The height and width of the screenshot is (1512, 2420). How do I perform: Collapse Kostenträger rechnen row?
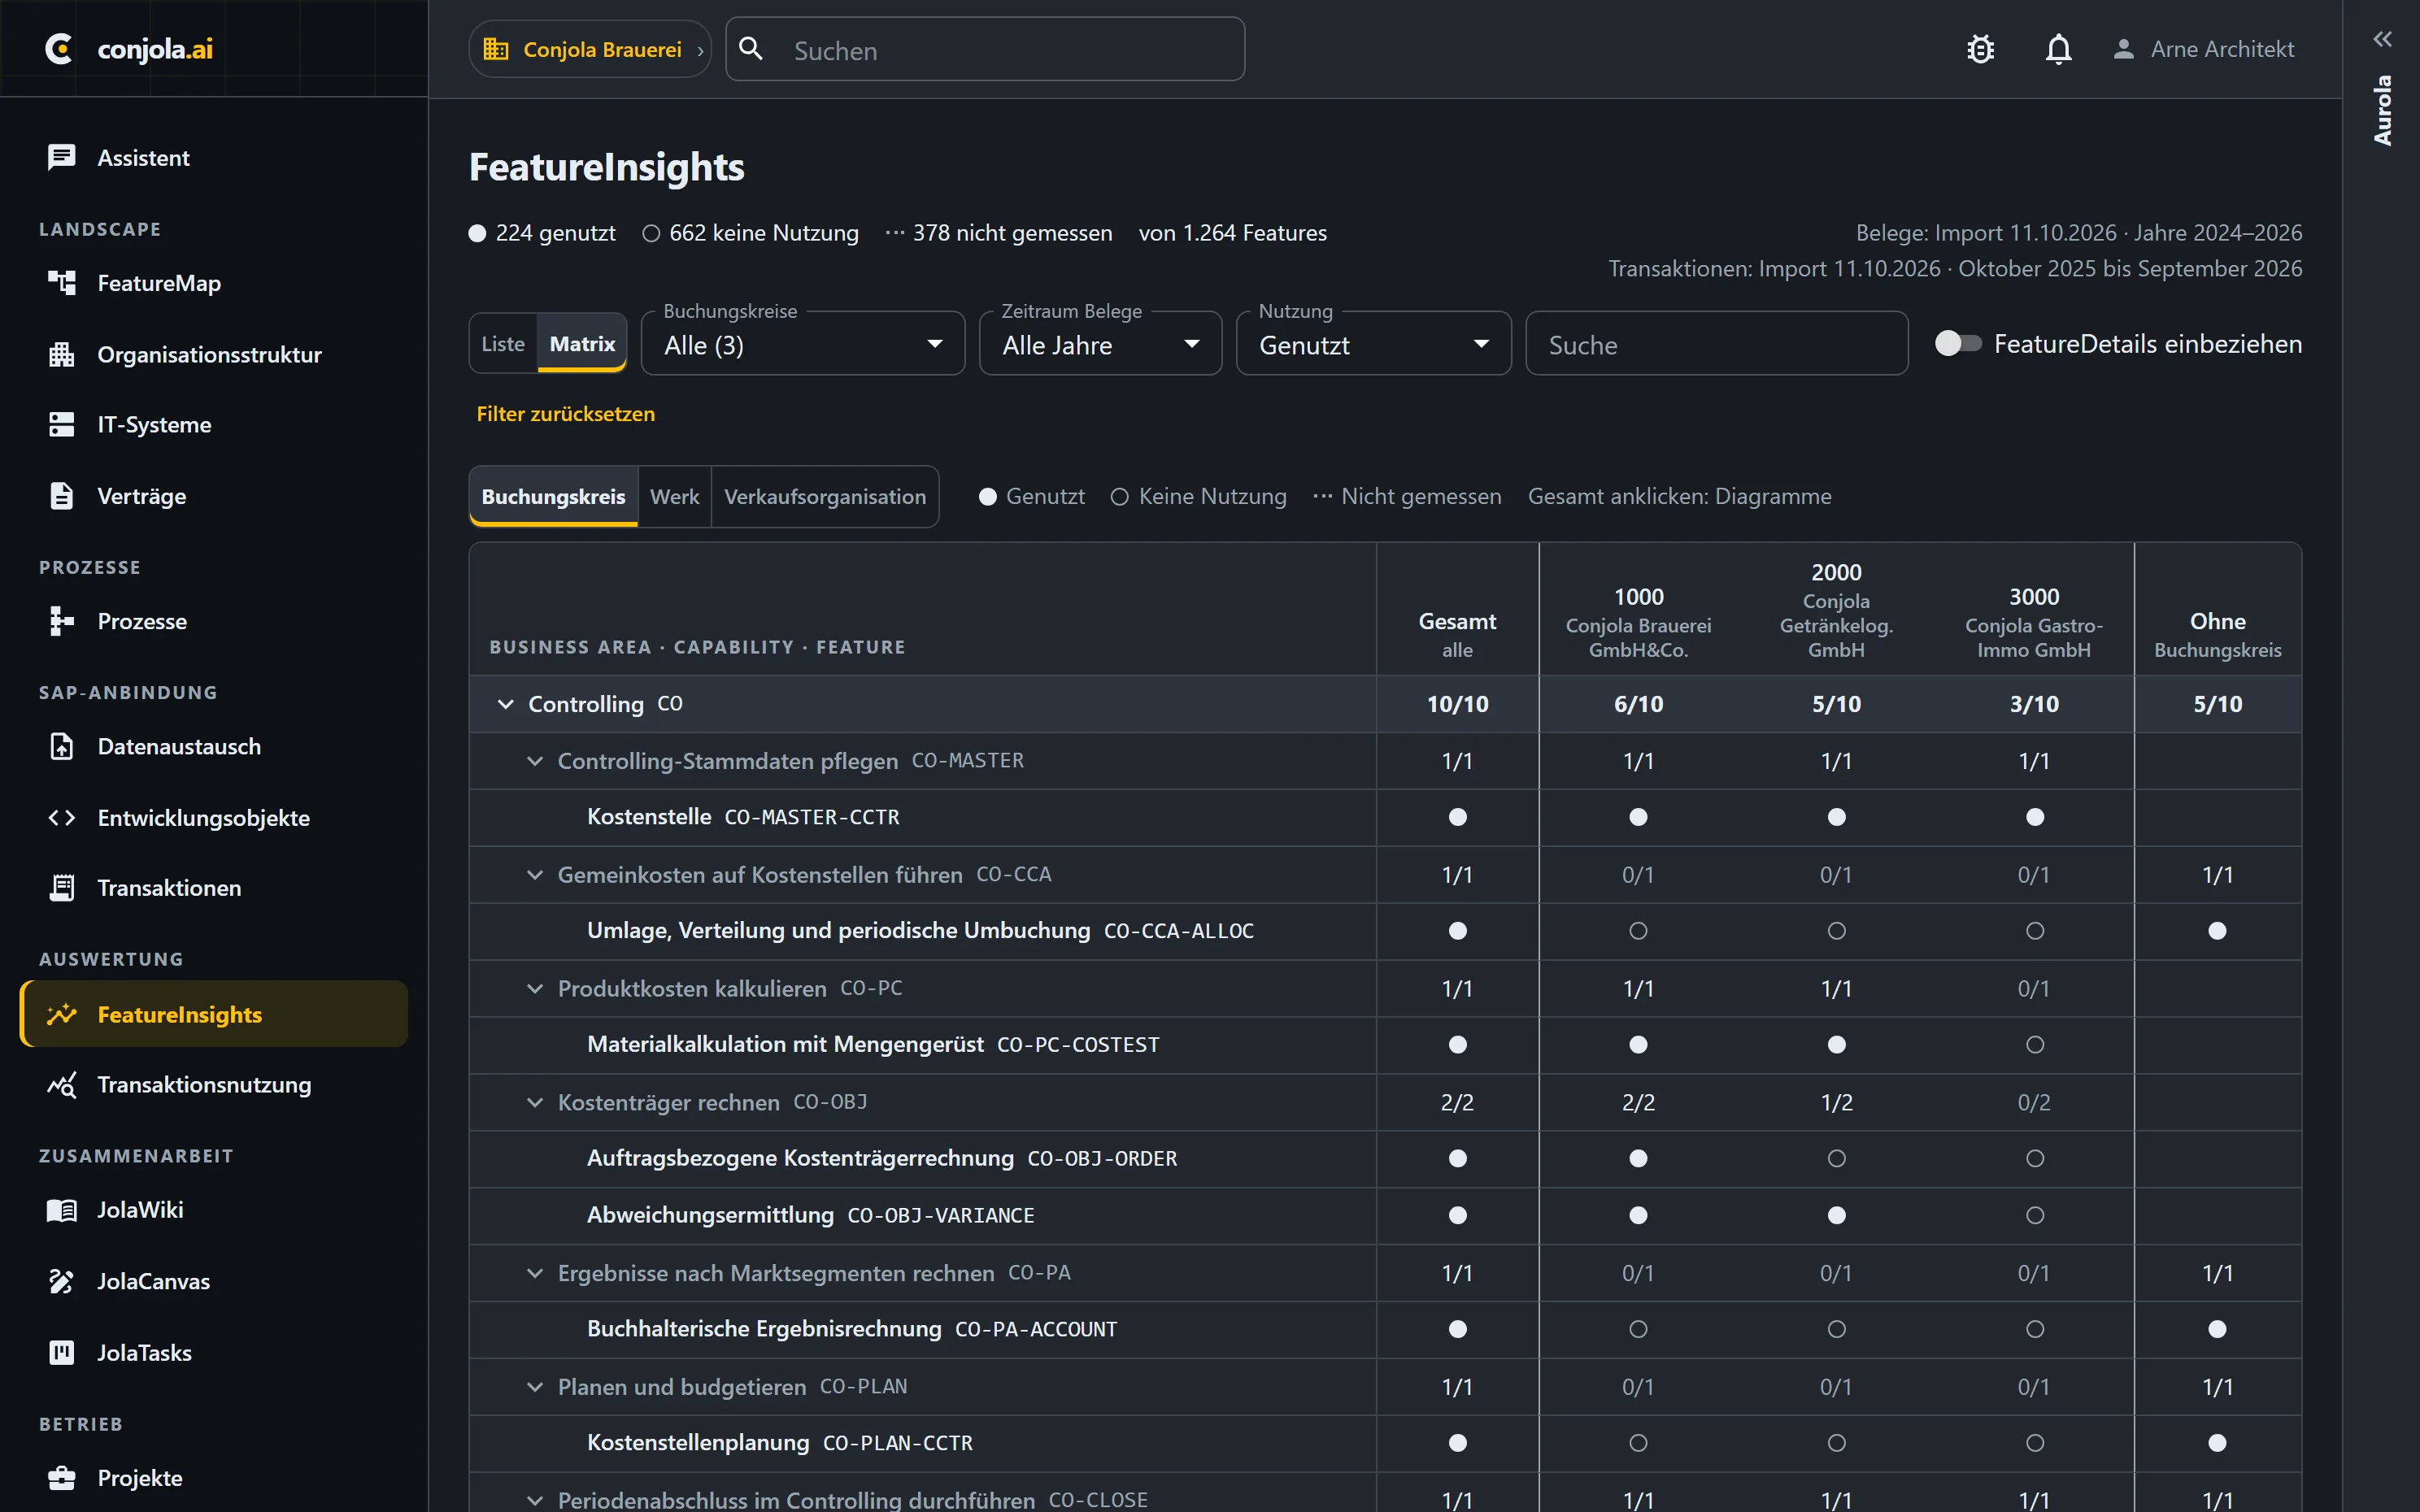click(535, 1102)
